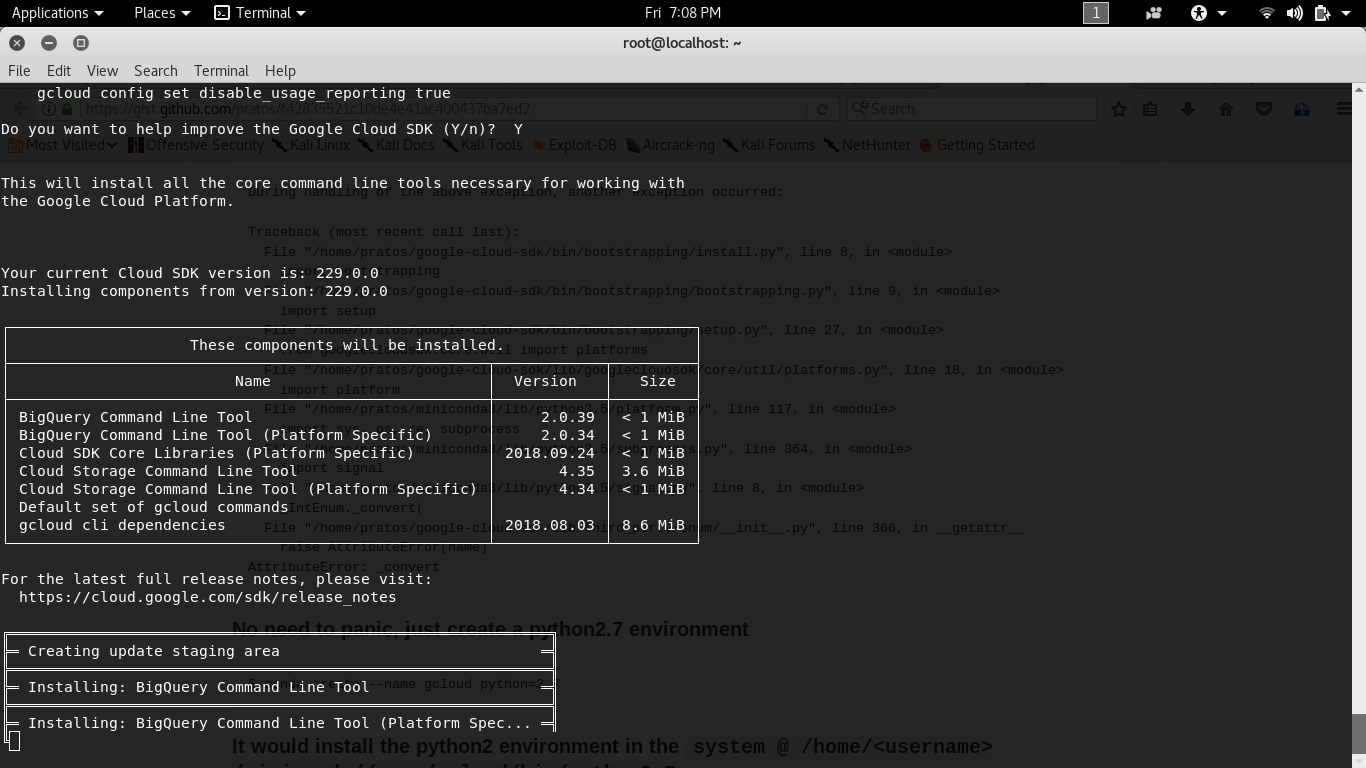Open the File menu

pyautogui.click(x=19, y=71)
